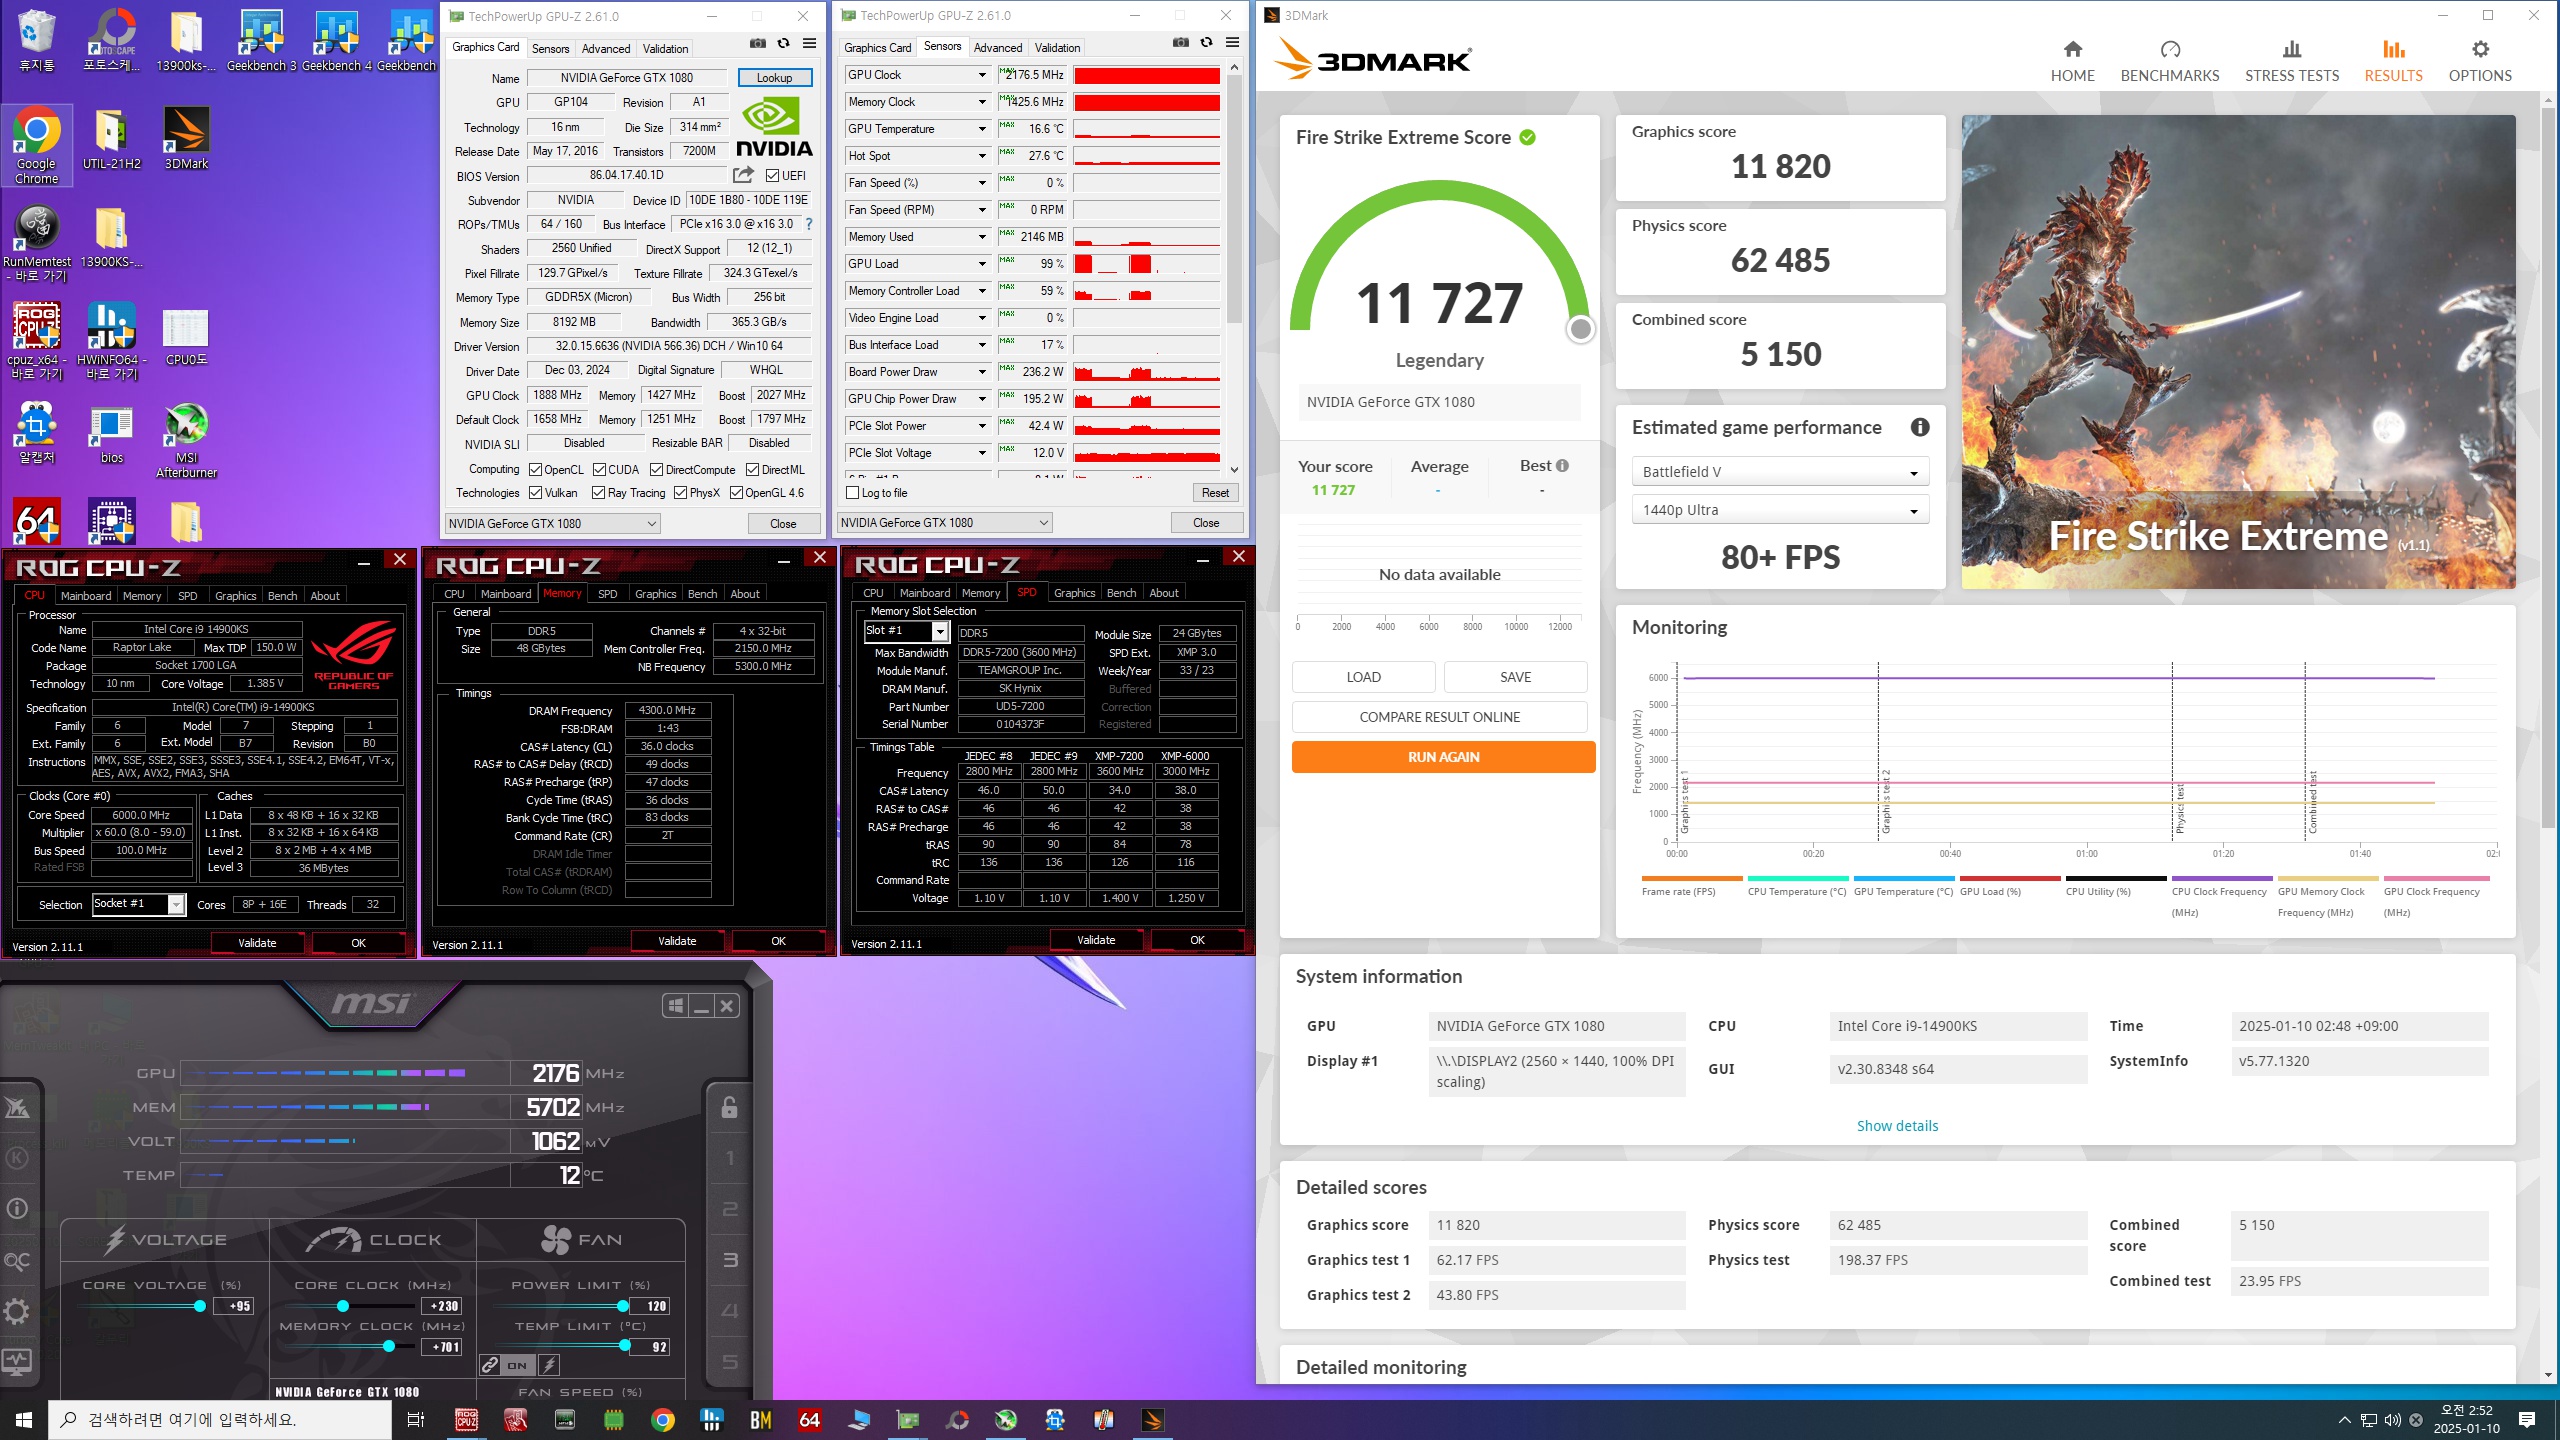Open GPU selector dropdown in GPU-Z Graphics Card window

click(552, 523)
